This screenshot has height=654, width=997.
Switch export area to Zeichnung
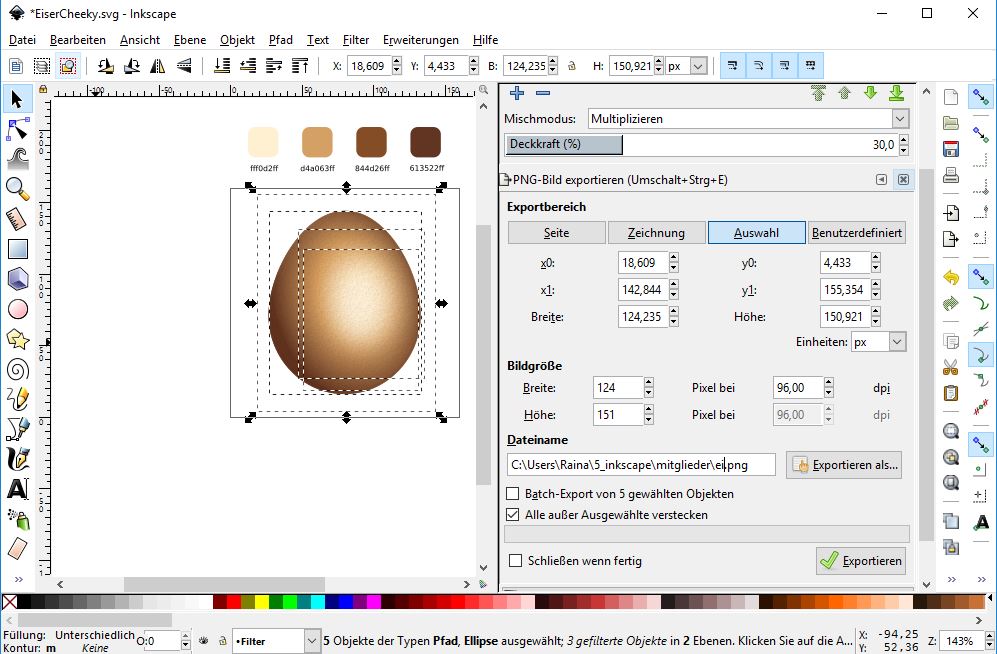click(x=656, y=233)
